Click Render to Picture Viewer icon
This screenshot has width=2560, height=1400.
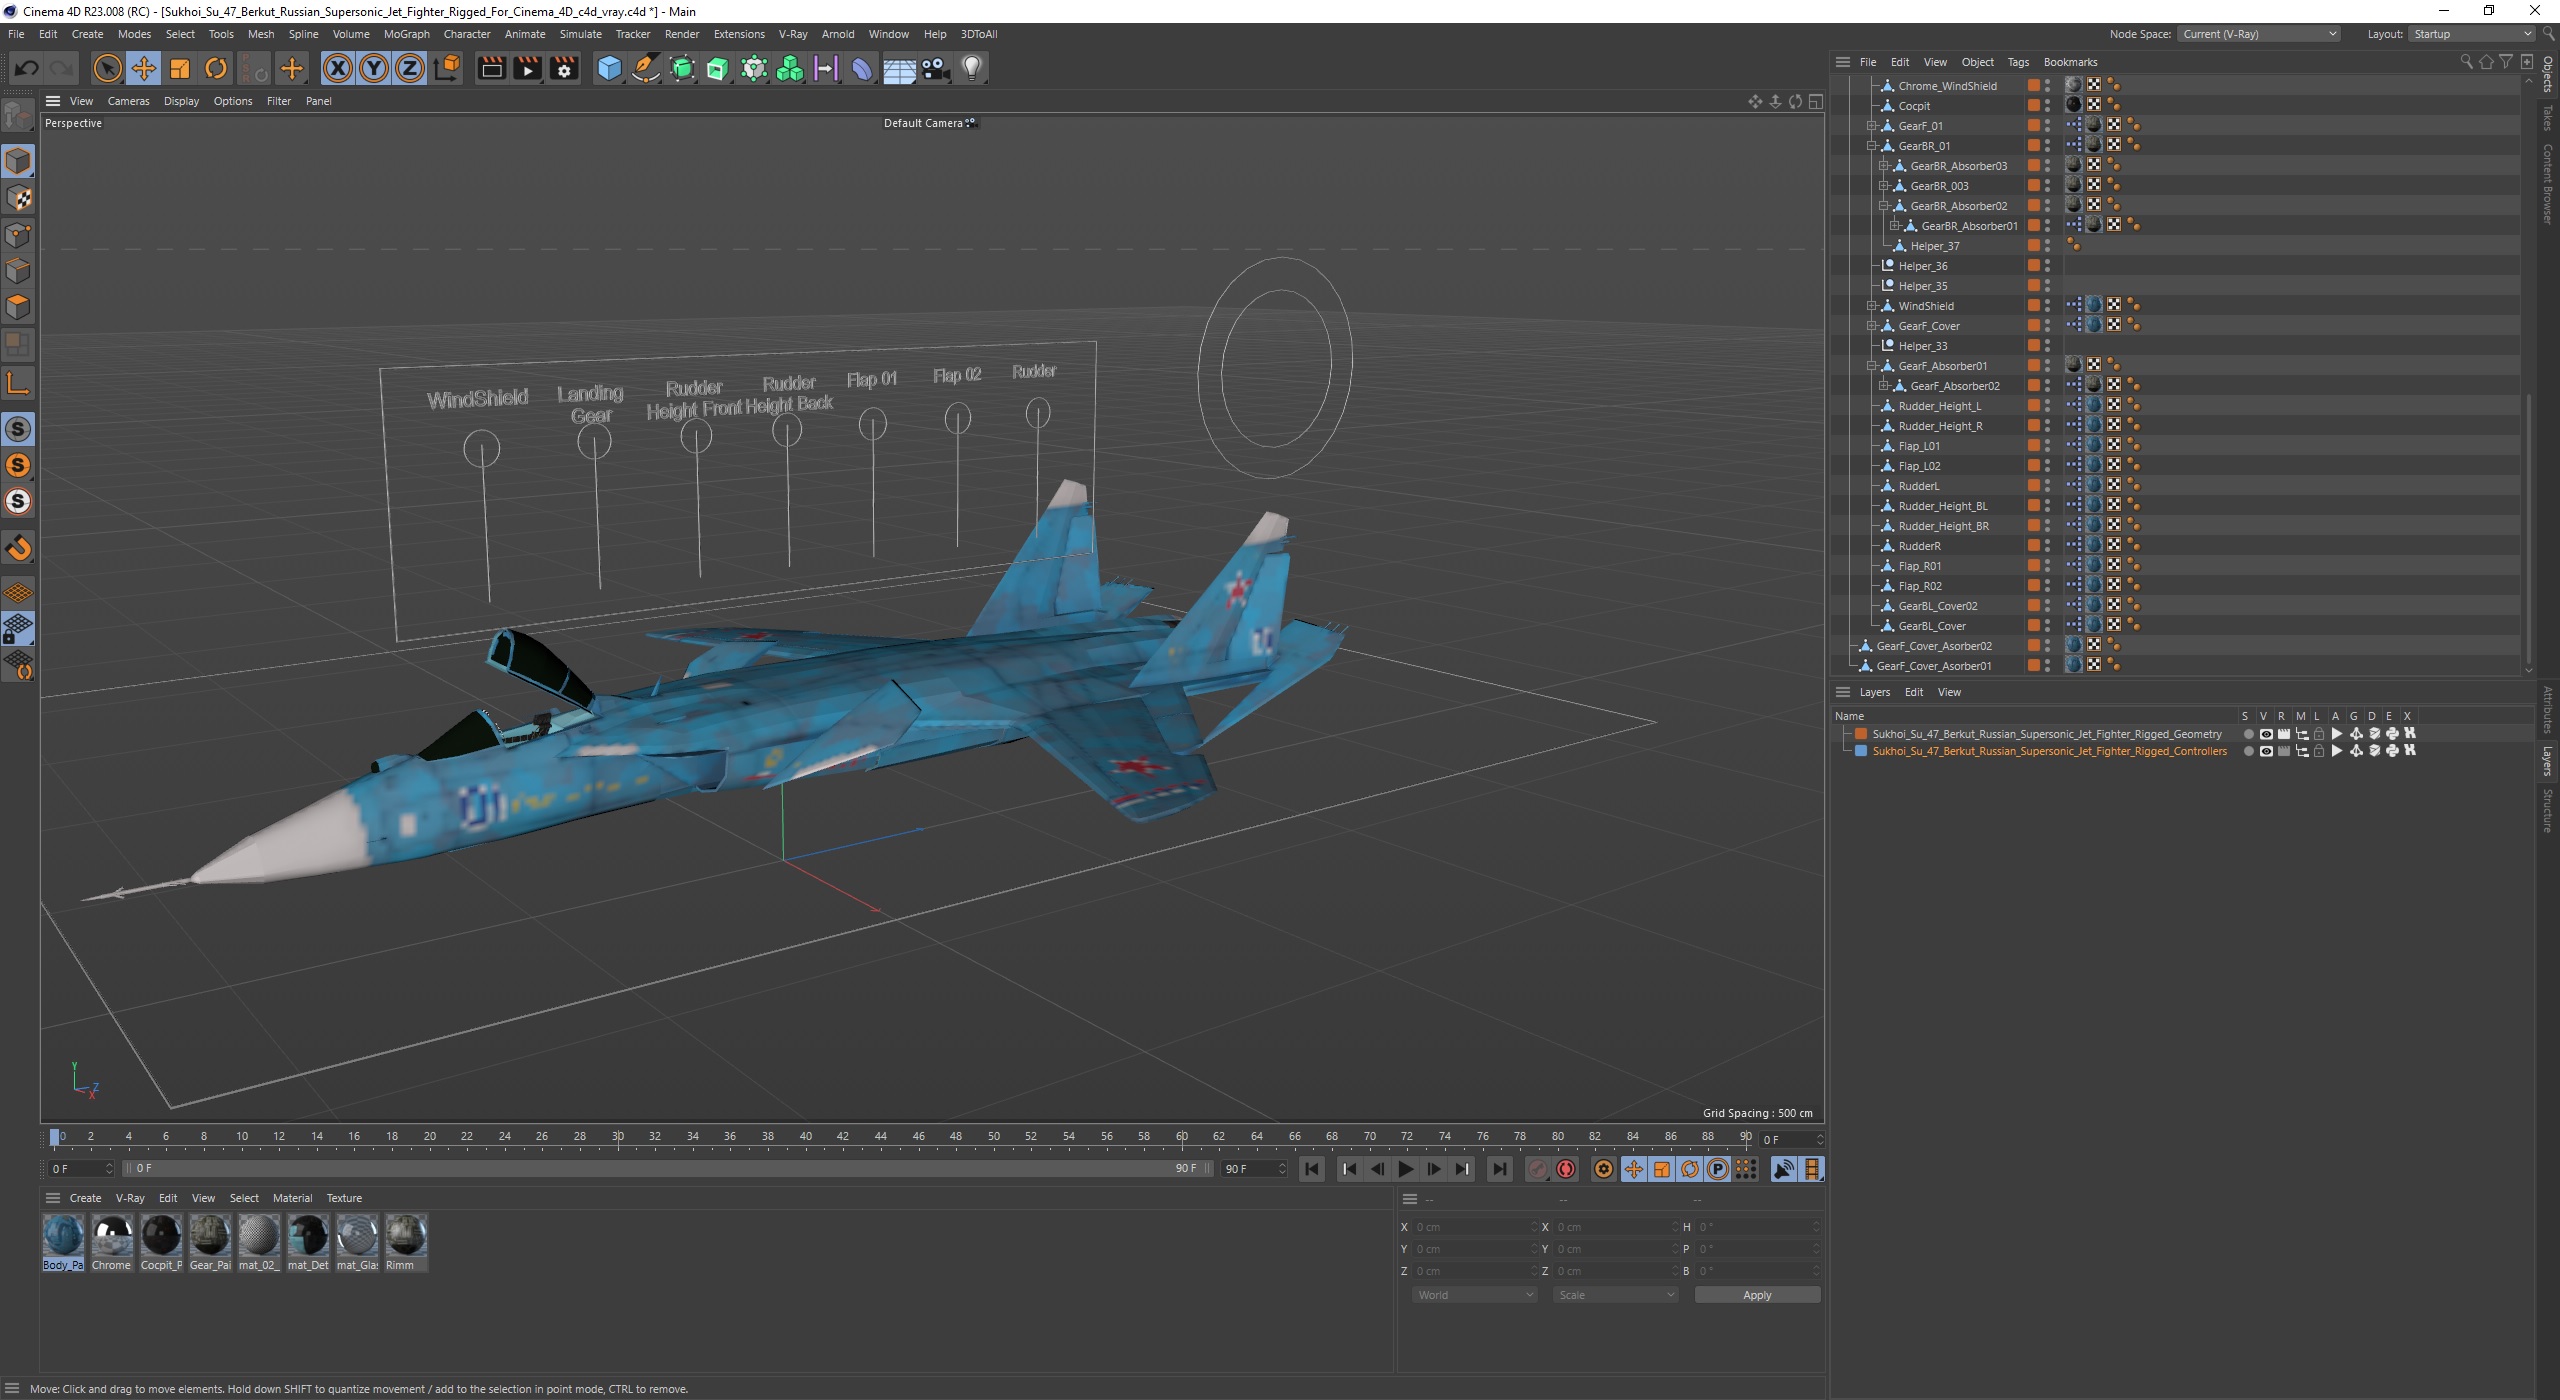(x=527, y=68)
